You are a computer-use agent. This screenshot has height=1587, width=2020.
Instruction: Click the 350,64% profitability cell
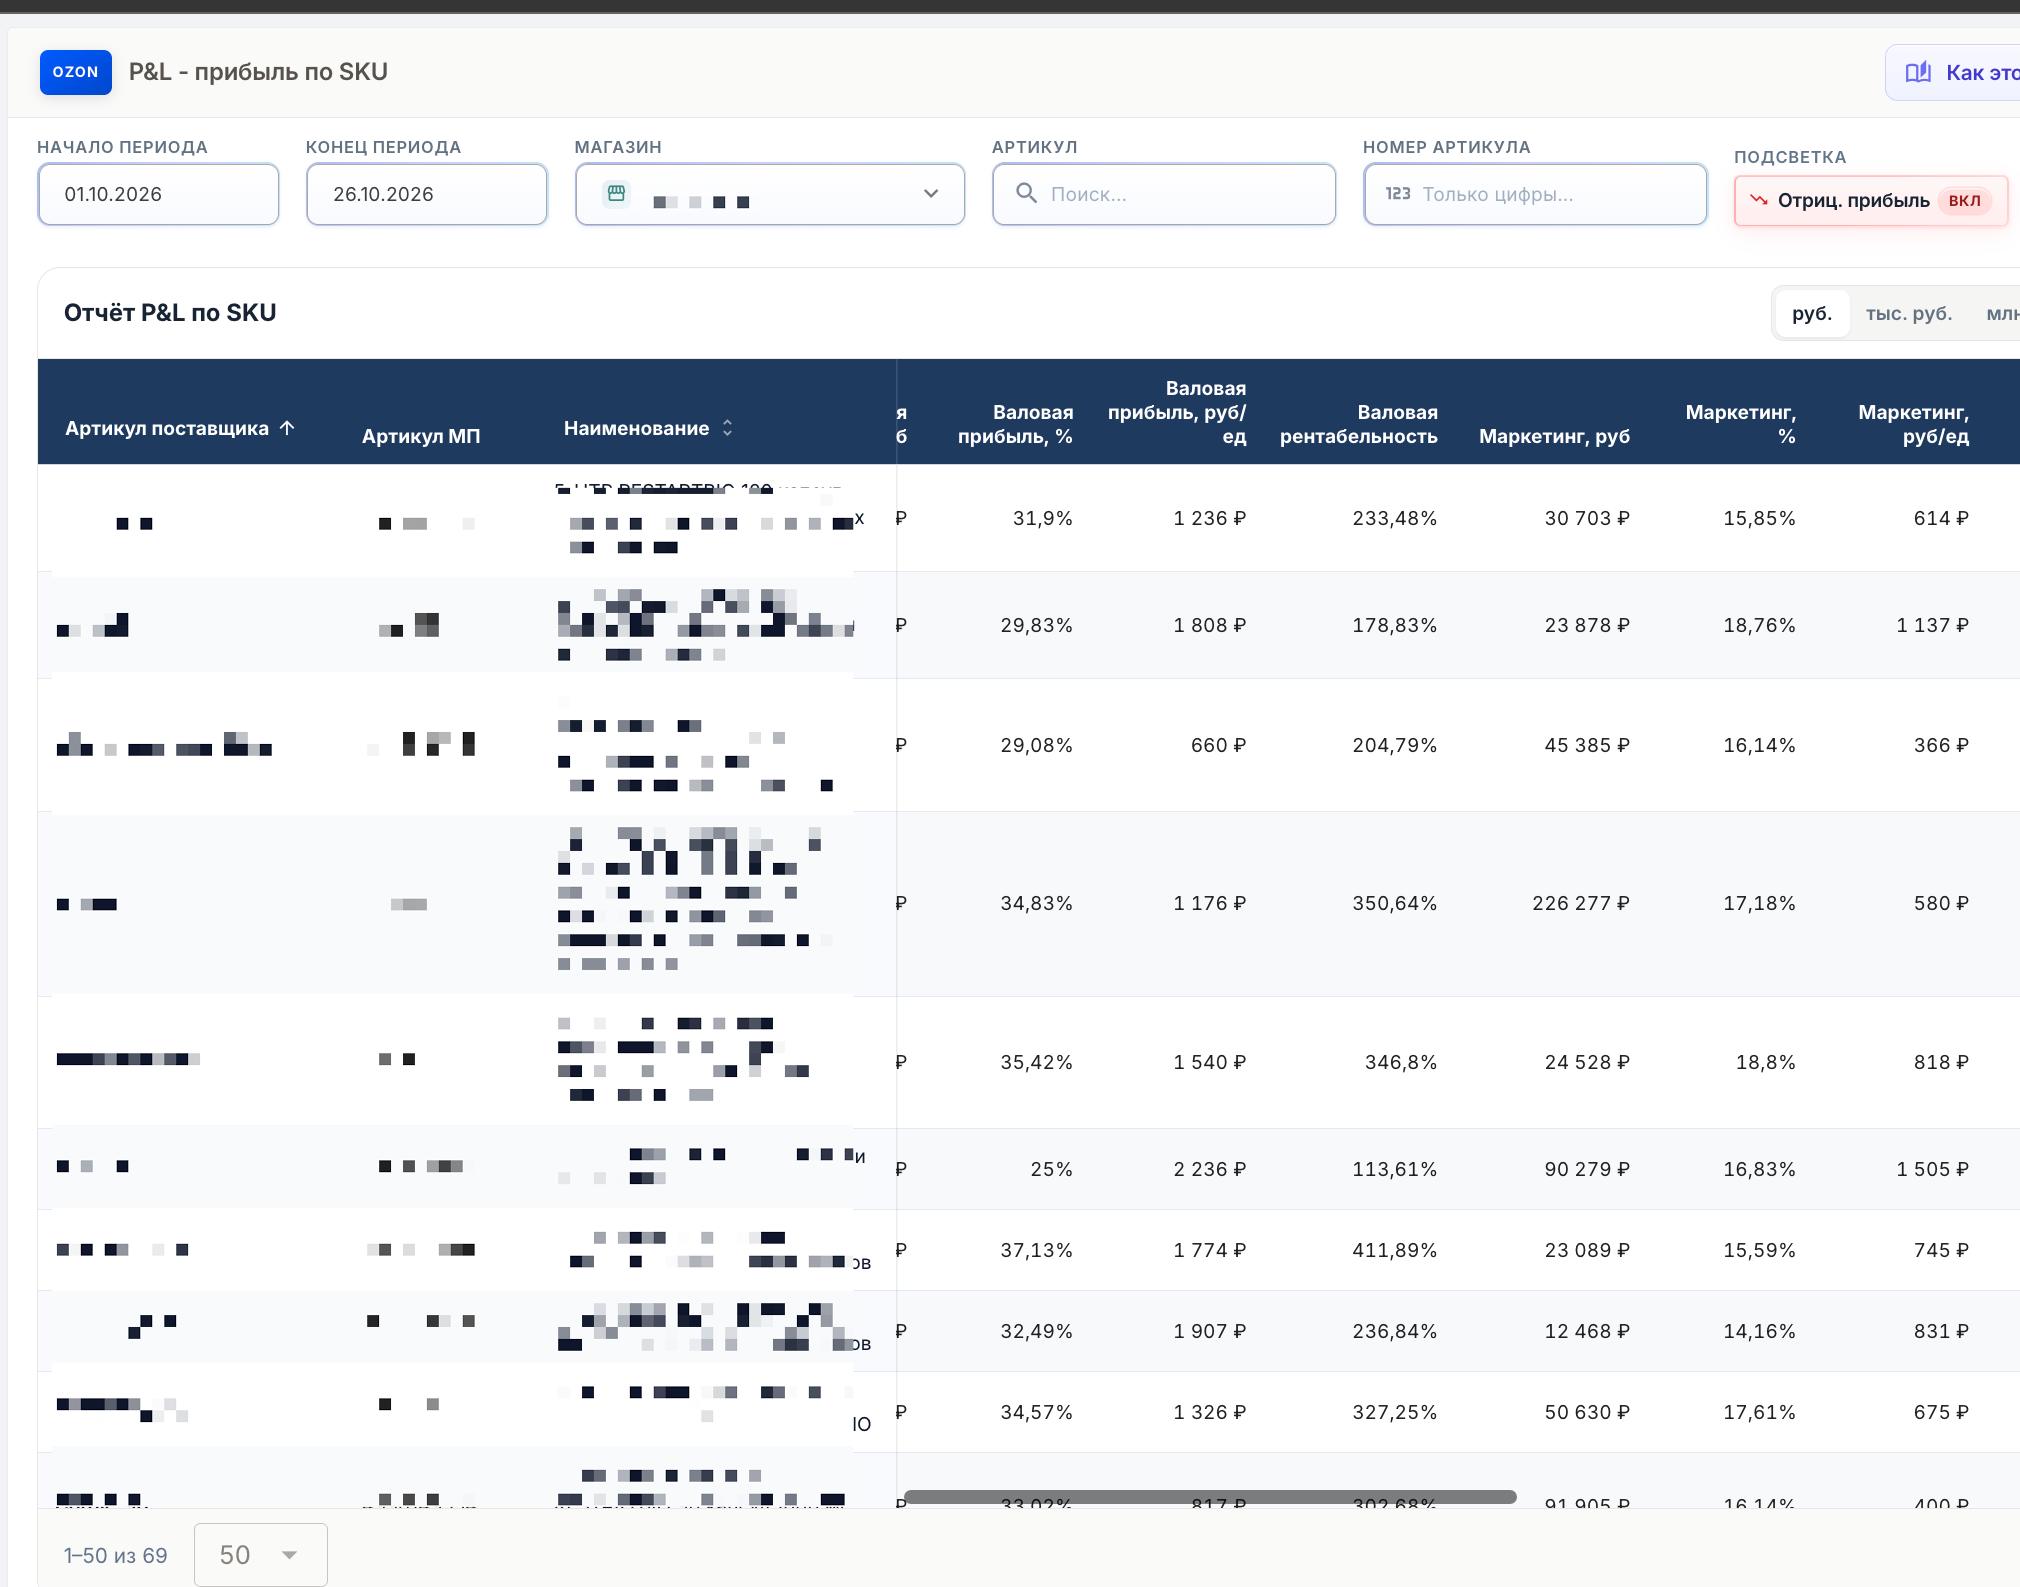pyautogui.click(x=1394, y=903)
